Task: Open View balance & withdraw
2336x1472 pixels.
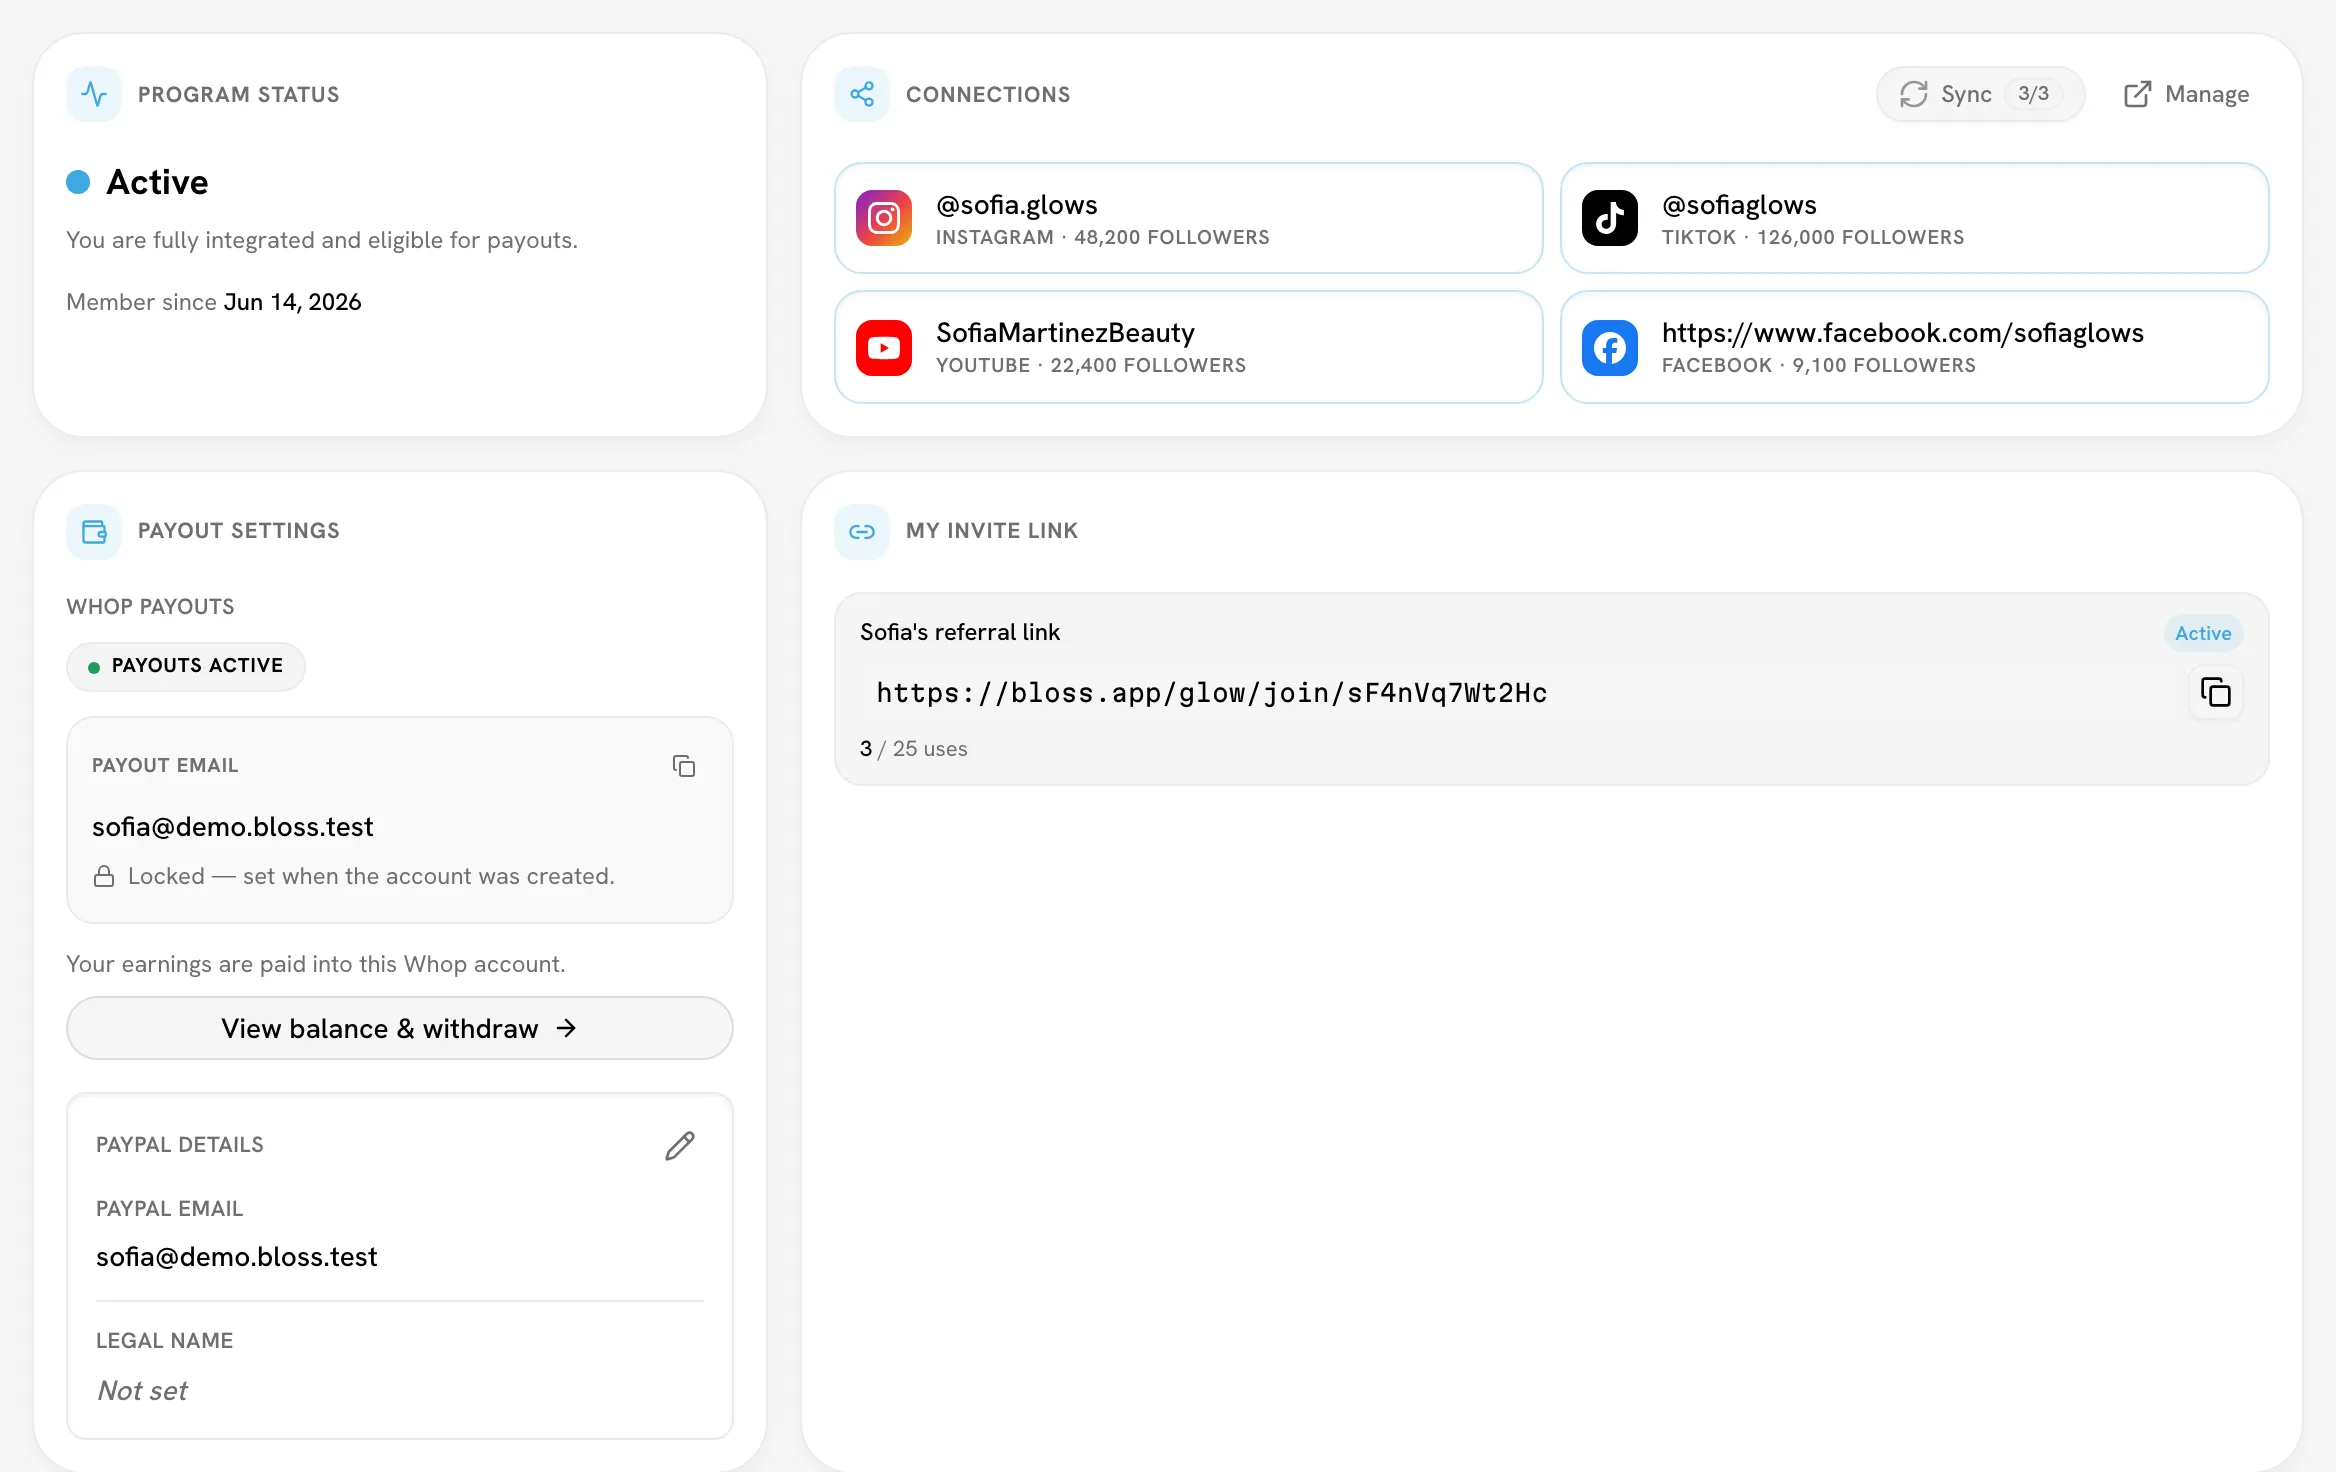Action: pyautogui.click(x=400, y=1028)
